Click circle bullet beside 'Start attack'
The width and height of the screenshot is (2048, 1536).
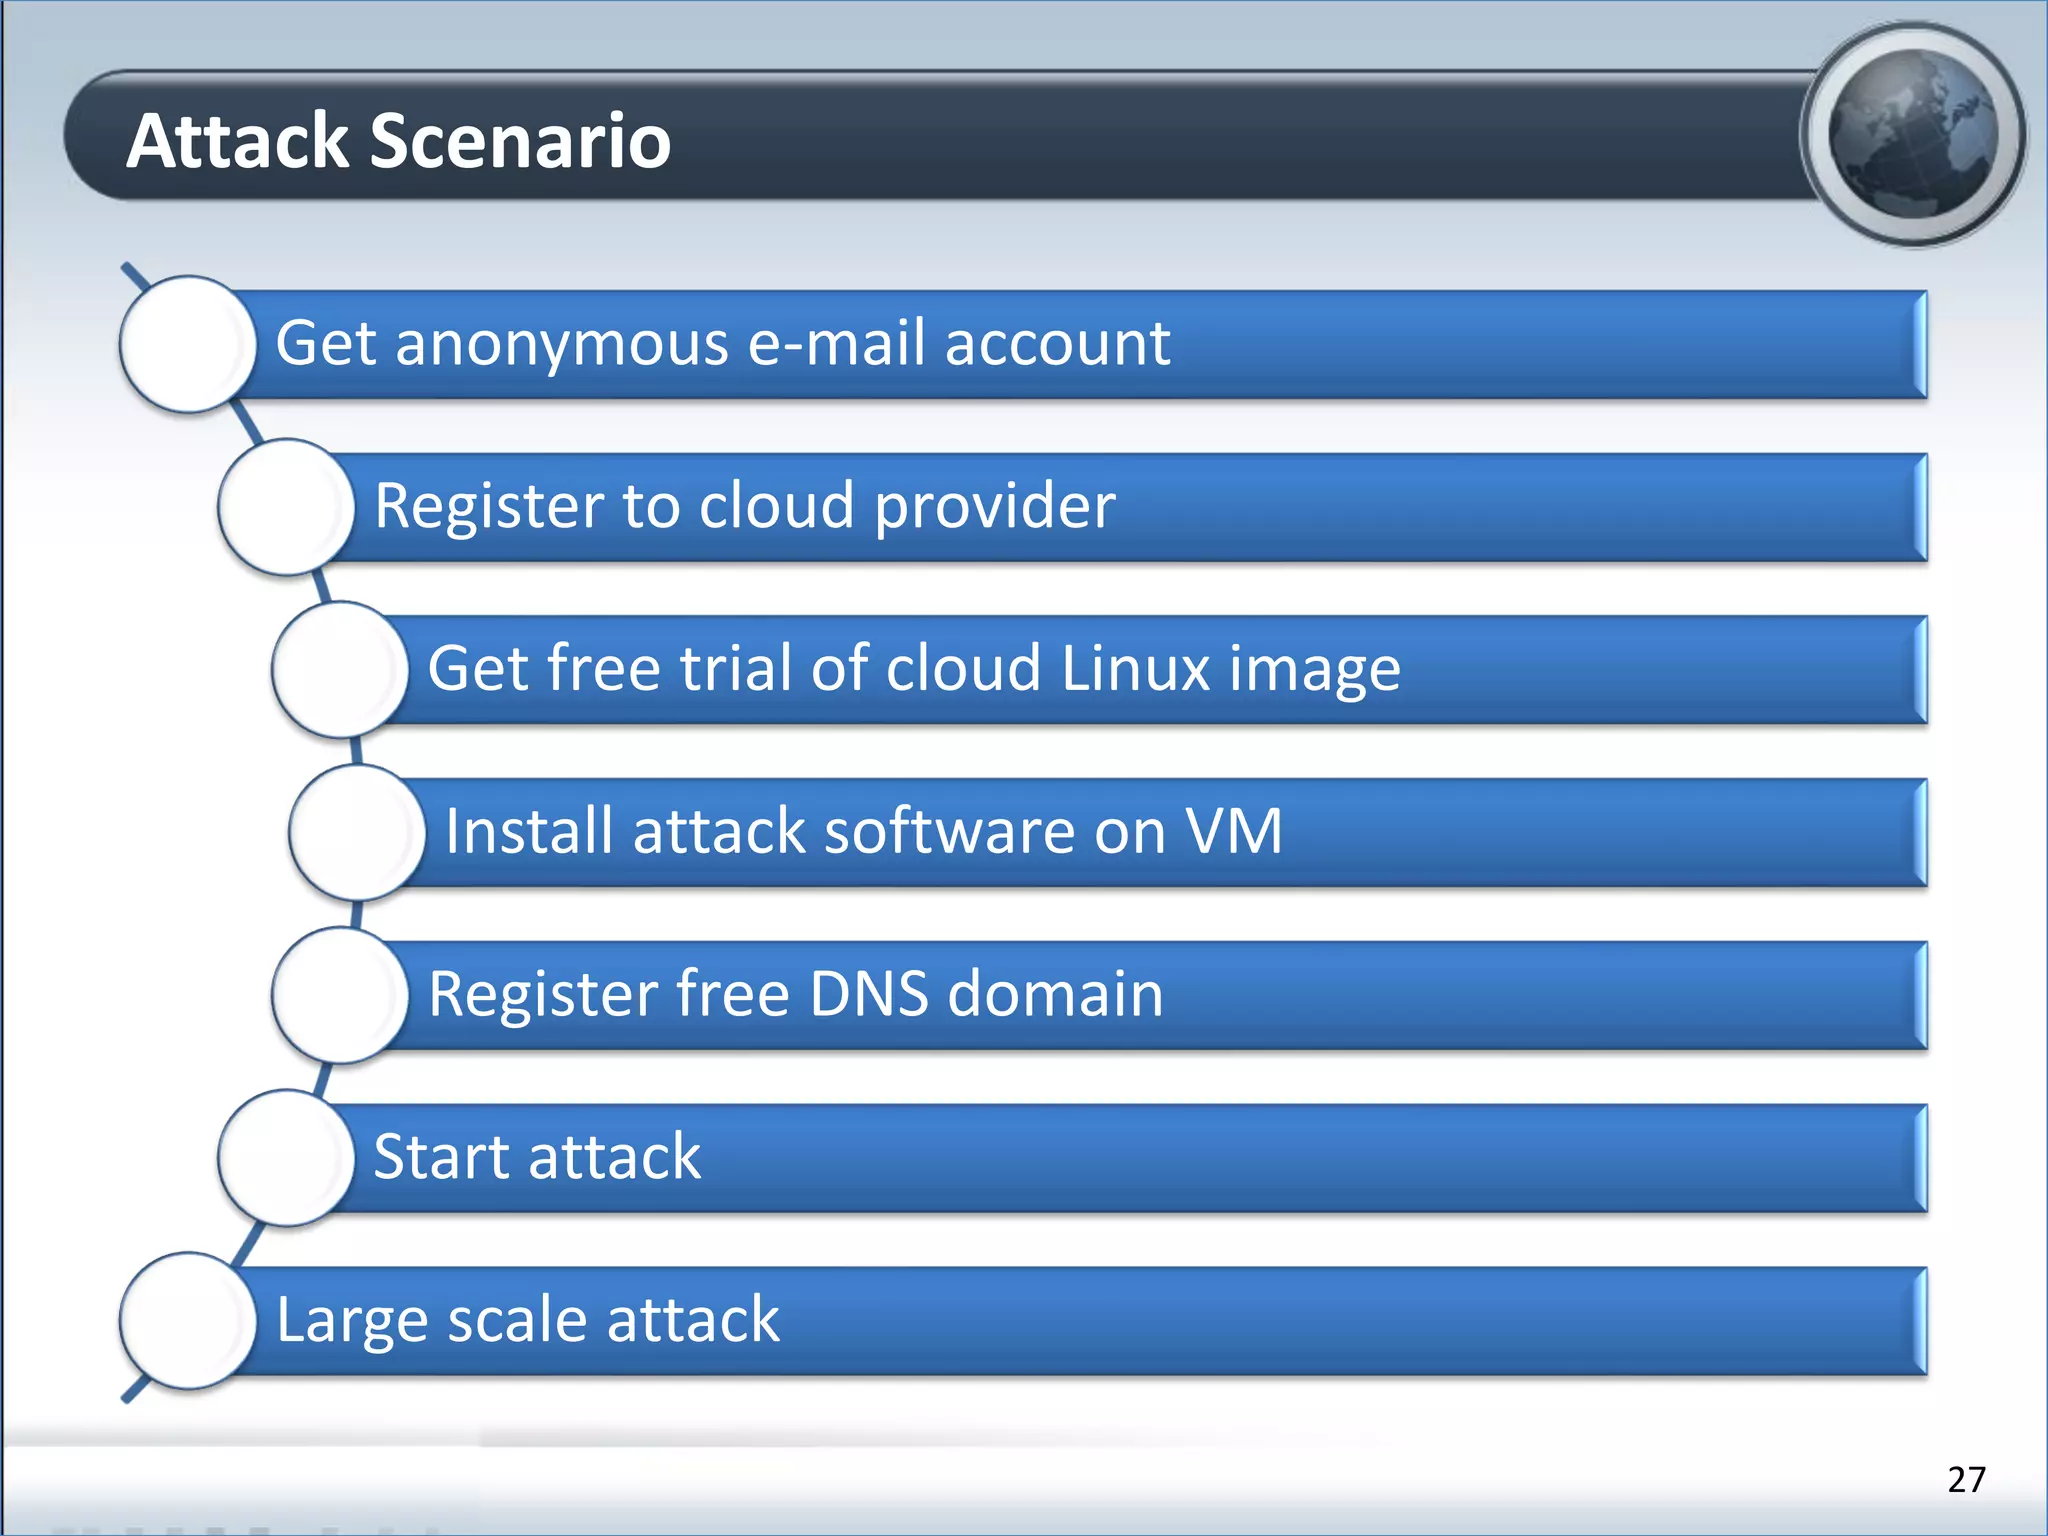286,1158
